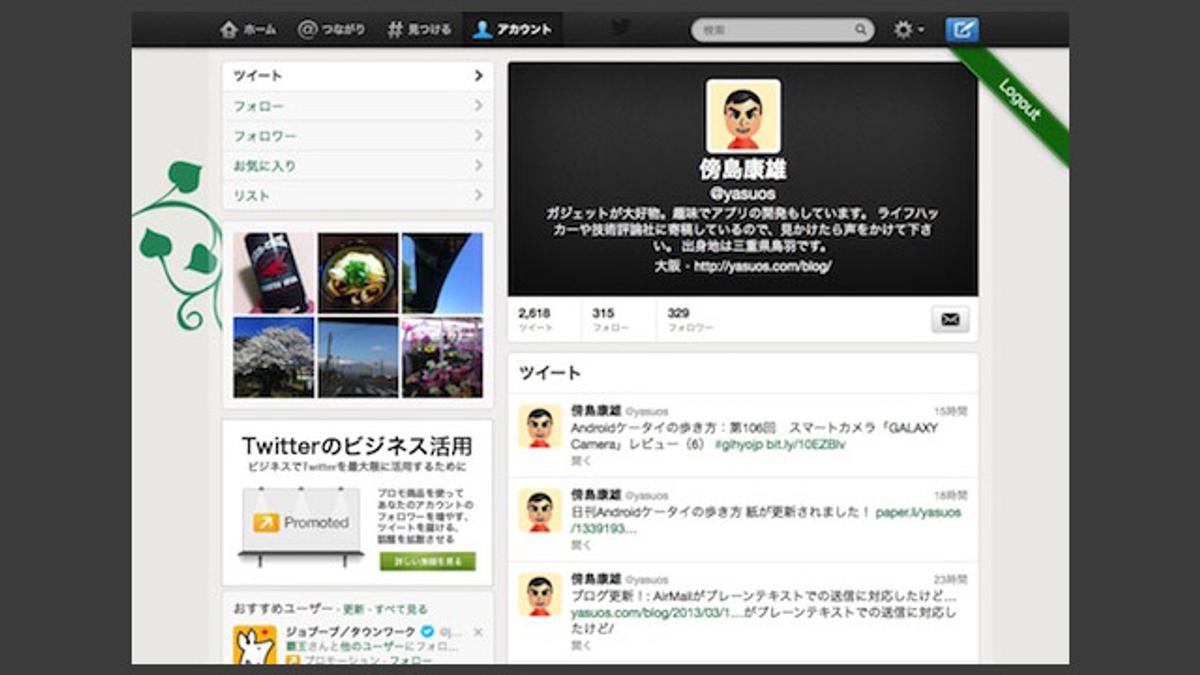Open the blue sky photo thumbnail
1200x675 pixels.
442,273
